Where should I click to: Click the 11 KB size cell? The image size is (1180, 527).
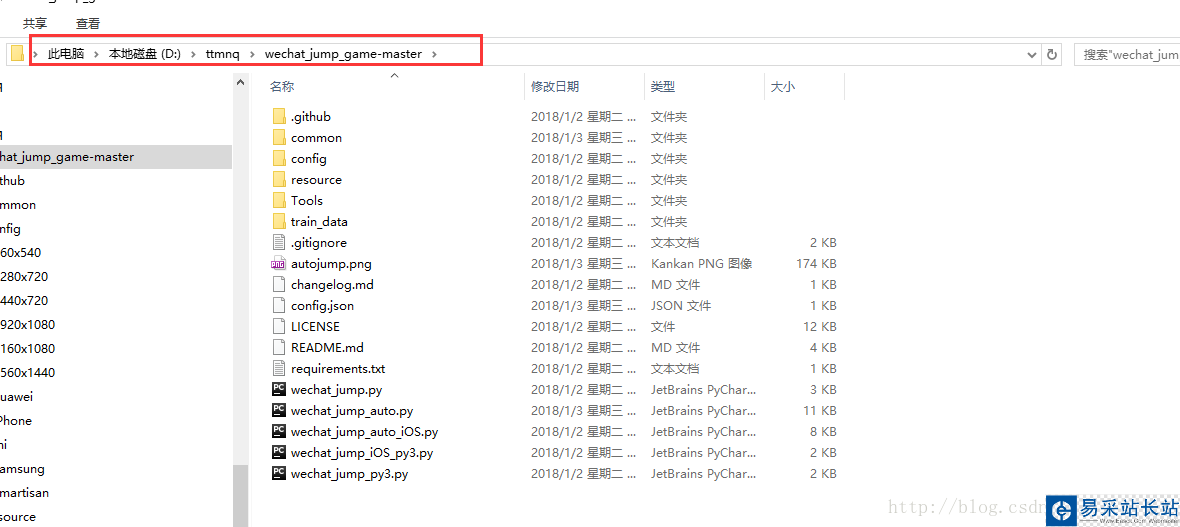point(819,411)
